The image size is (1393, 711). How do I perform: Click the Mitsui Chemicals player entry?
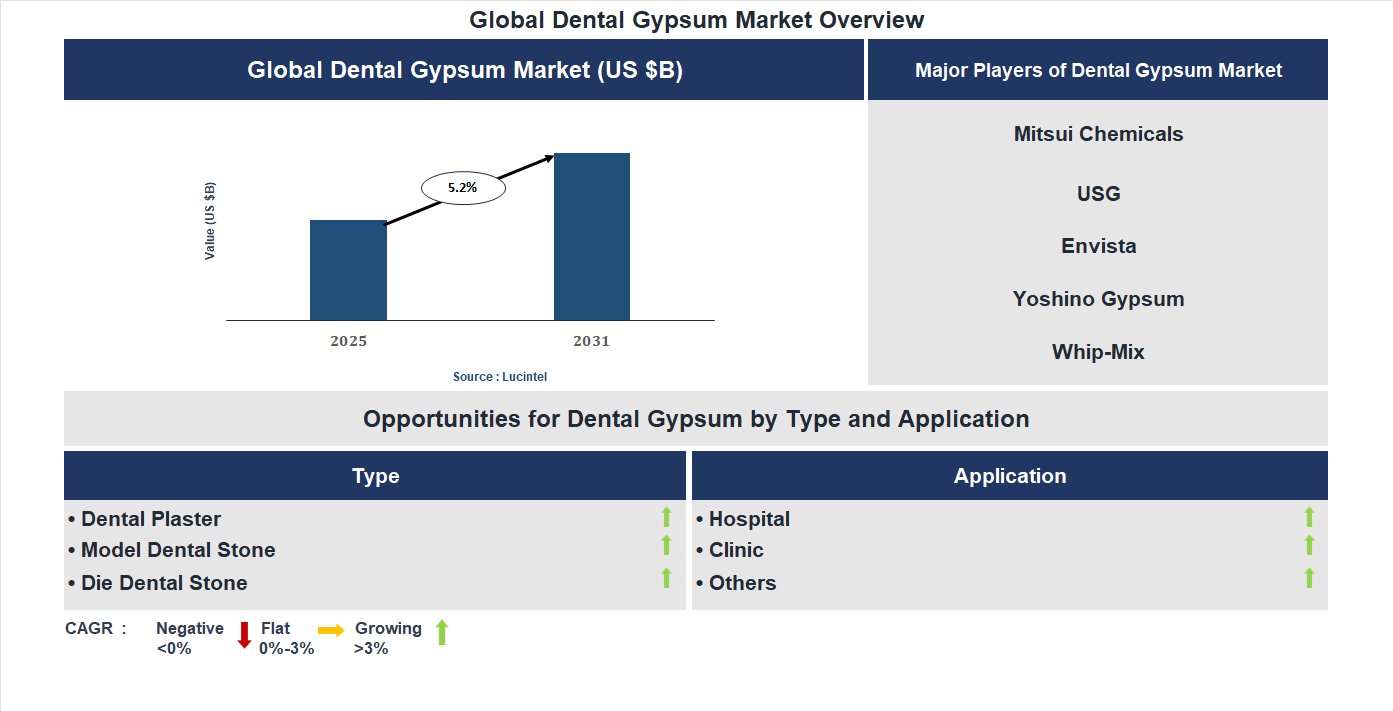pos(1097,133)
